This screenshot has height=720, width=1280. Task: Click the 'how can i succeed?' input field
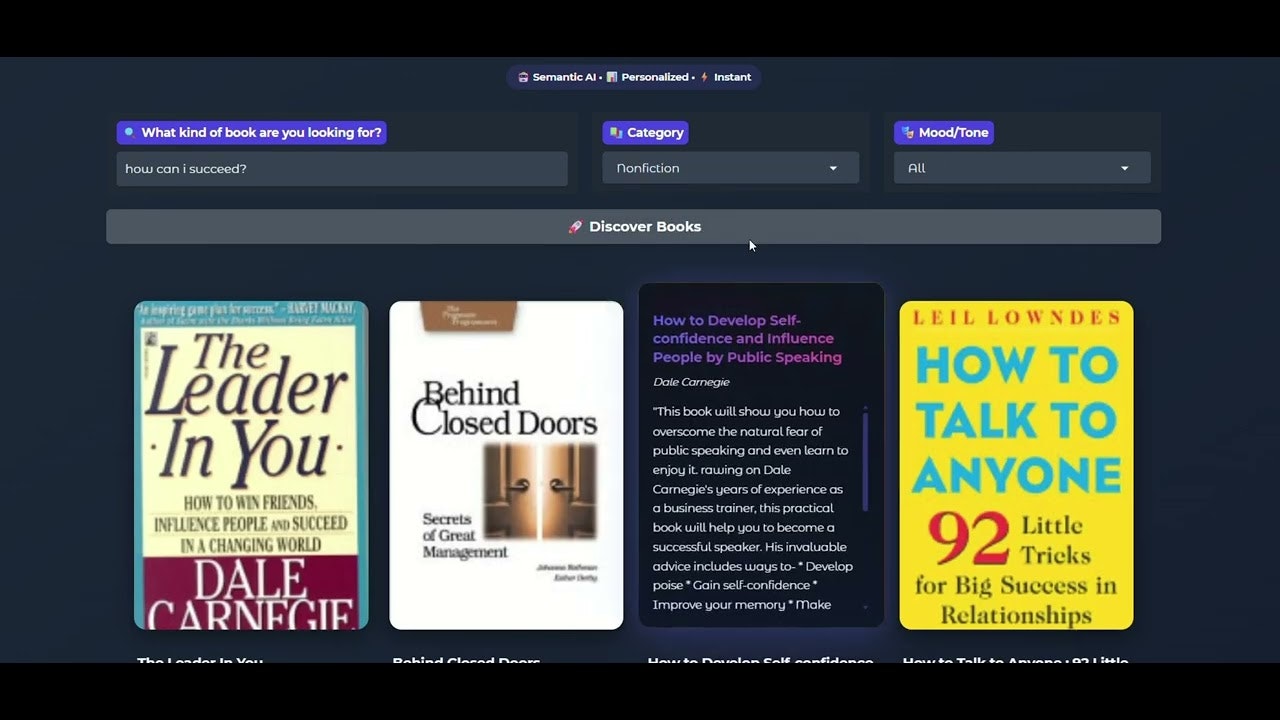tap(342, 168)
